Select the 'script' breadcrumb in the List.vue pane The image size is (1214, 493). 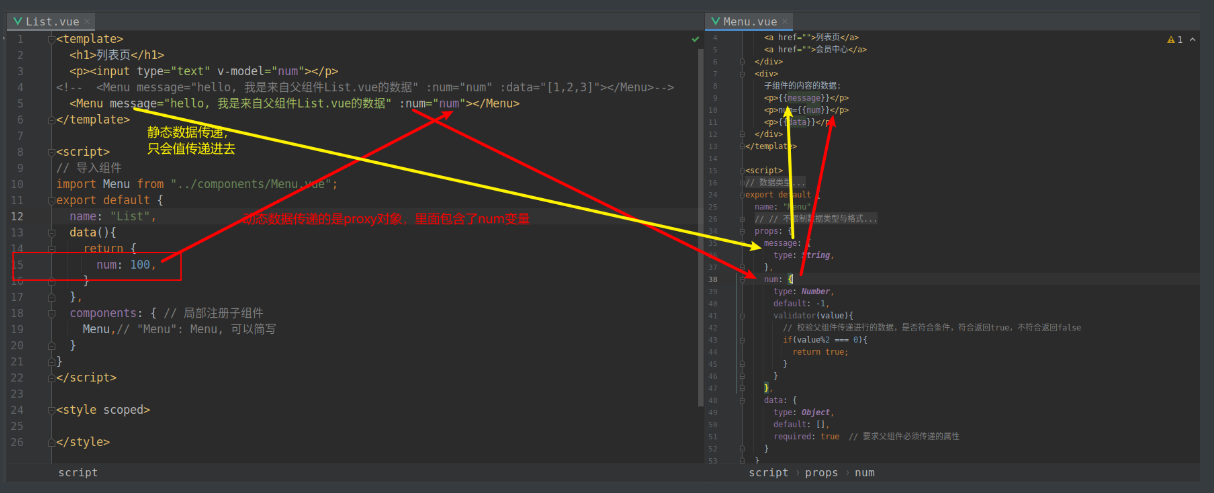click(78, 472)
